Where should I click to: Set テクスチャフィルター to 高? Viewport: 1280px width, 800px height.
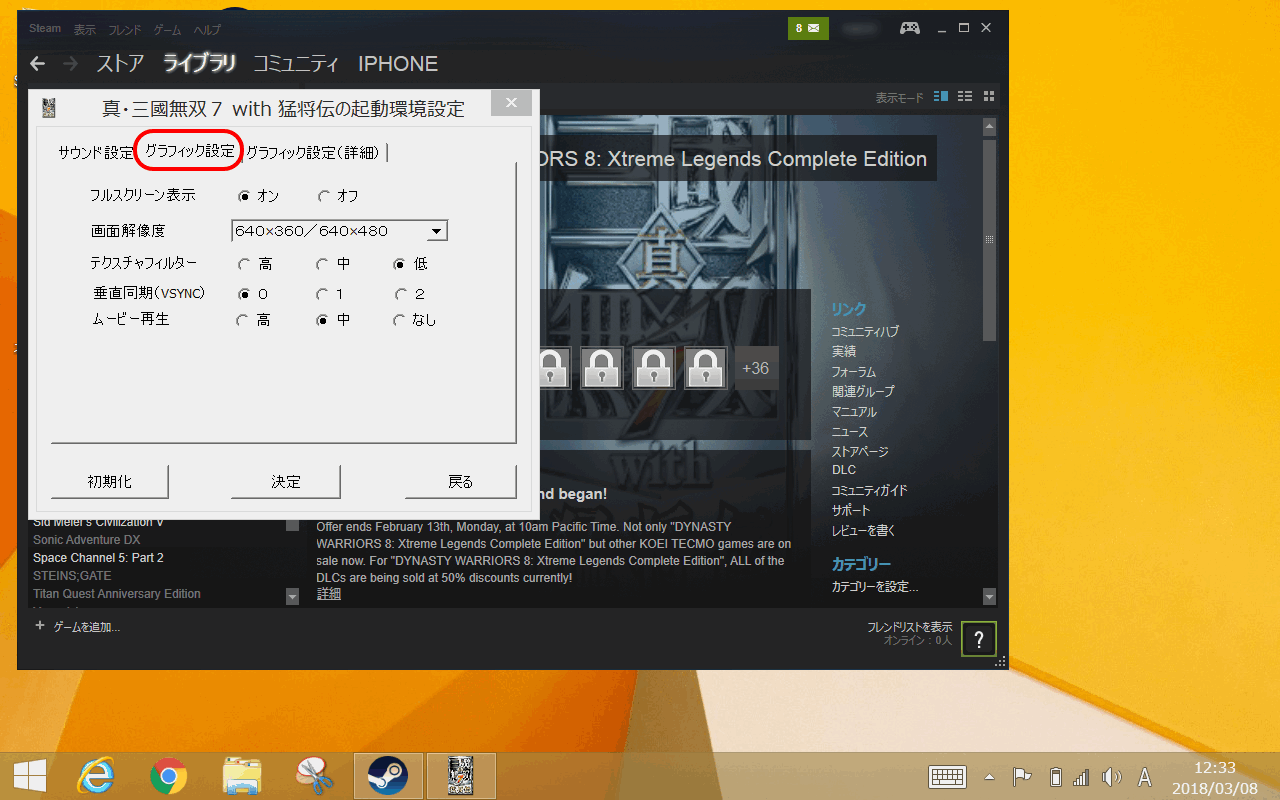tap(244, 265)
